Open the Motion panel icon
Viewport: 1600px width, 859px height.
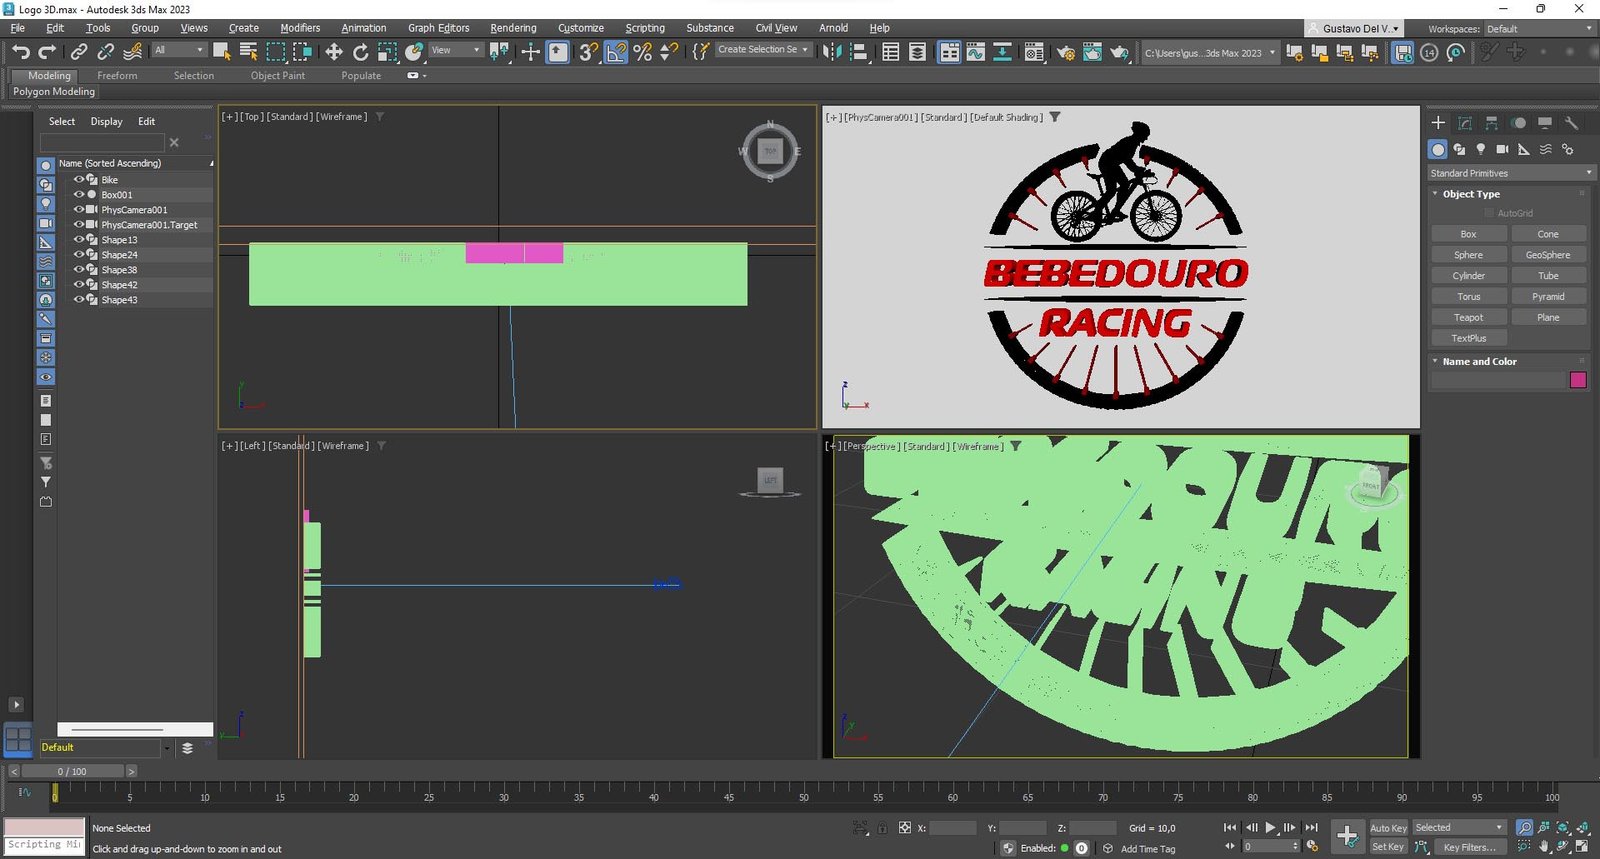coord(1518,123)
